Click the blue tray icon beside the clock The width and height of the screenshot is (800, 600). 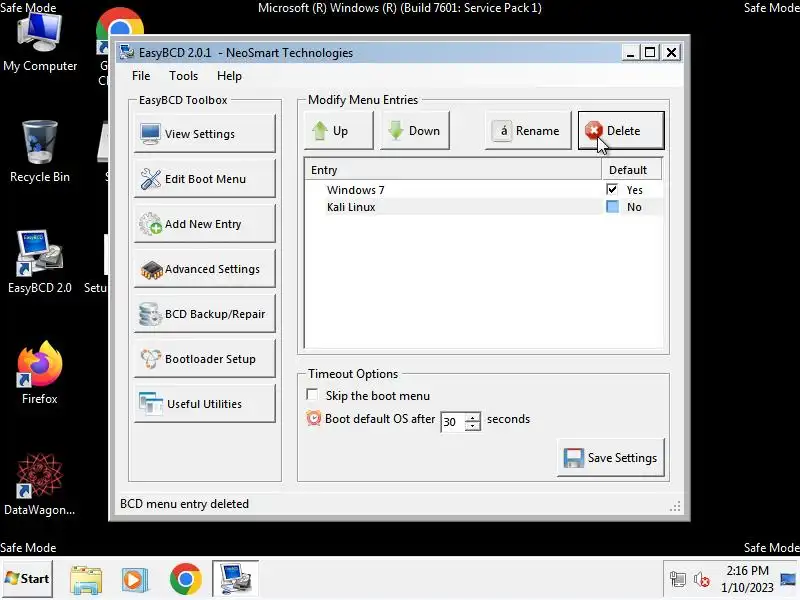pyautogui.click(x=788, y=580)
